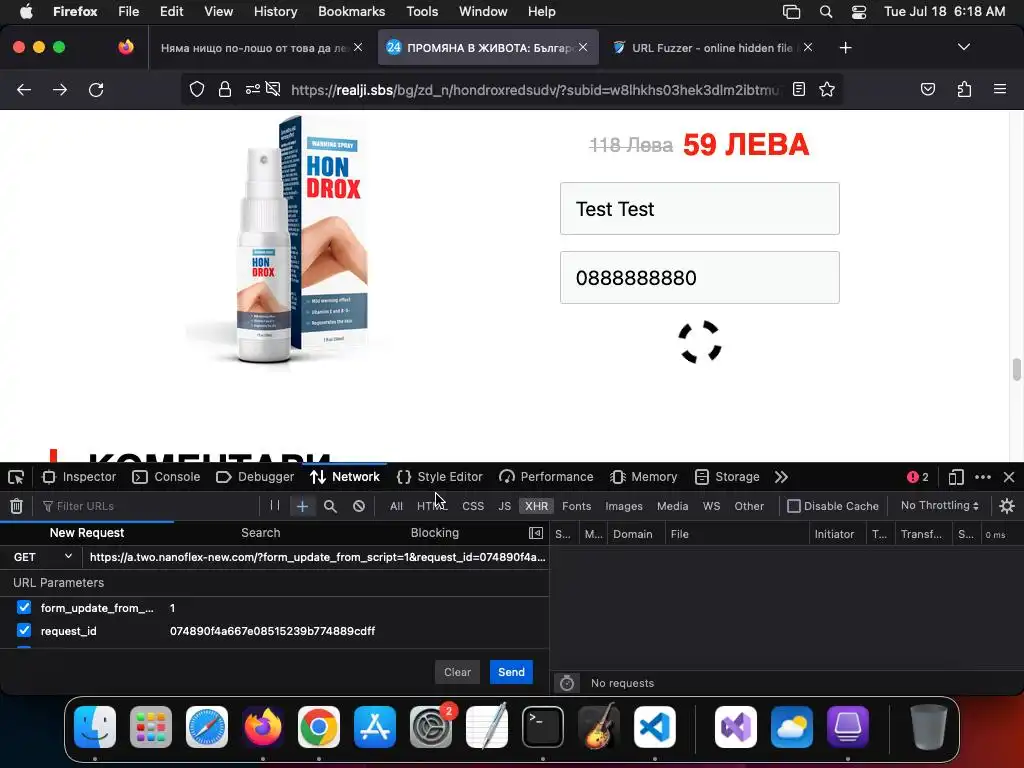The height and width of the screenshot is (768, 1024).
Task: Click the phone number field
Action: (x=699, y=278)
